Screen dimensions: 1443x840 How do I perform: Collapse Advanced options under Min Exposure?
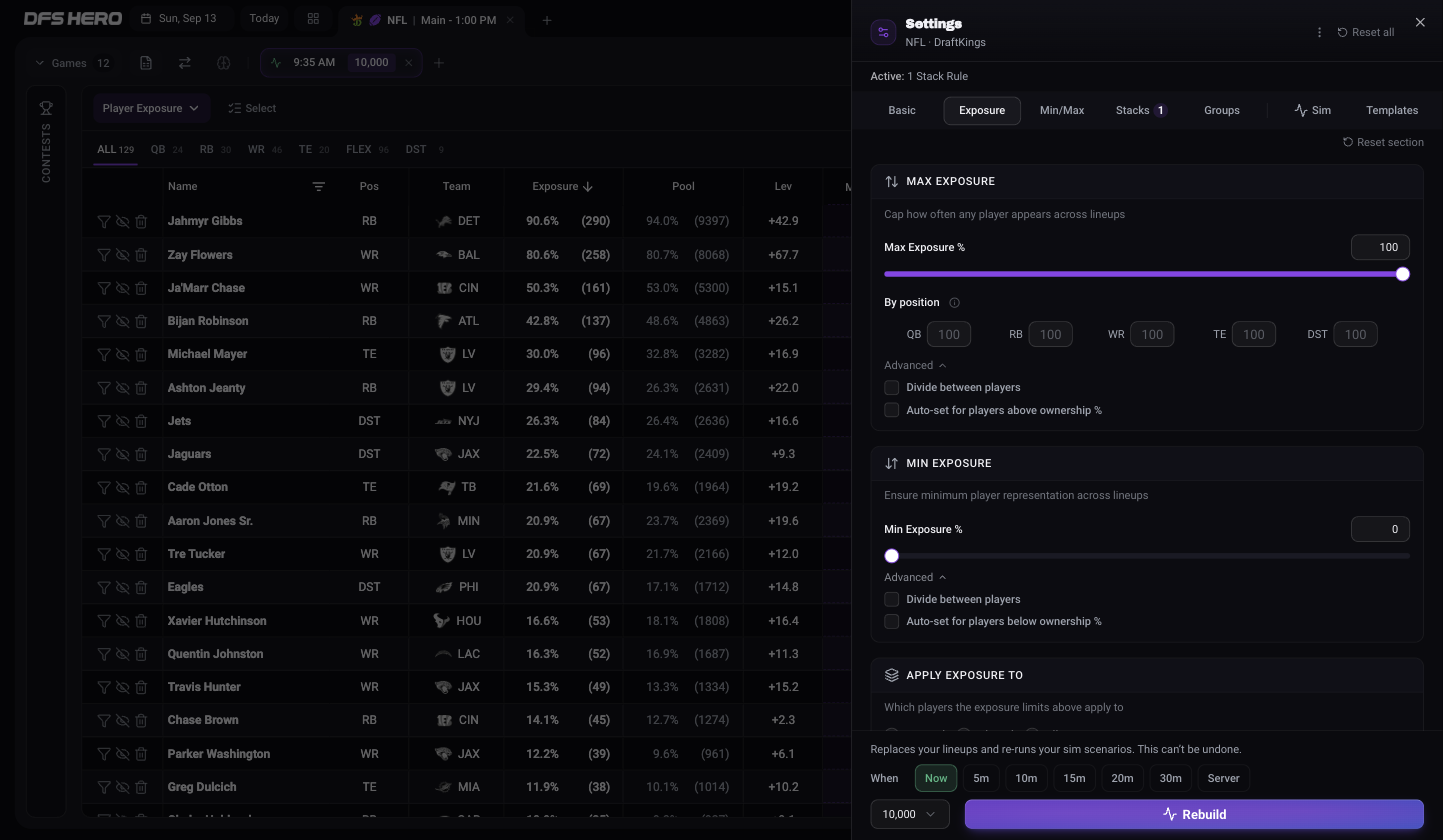(915, 577)
